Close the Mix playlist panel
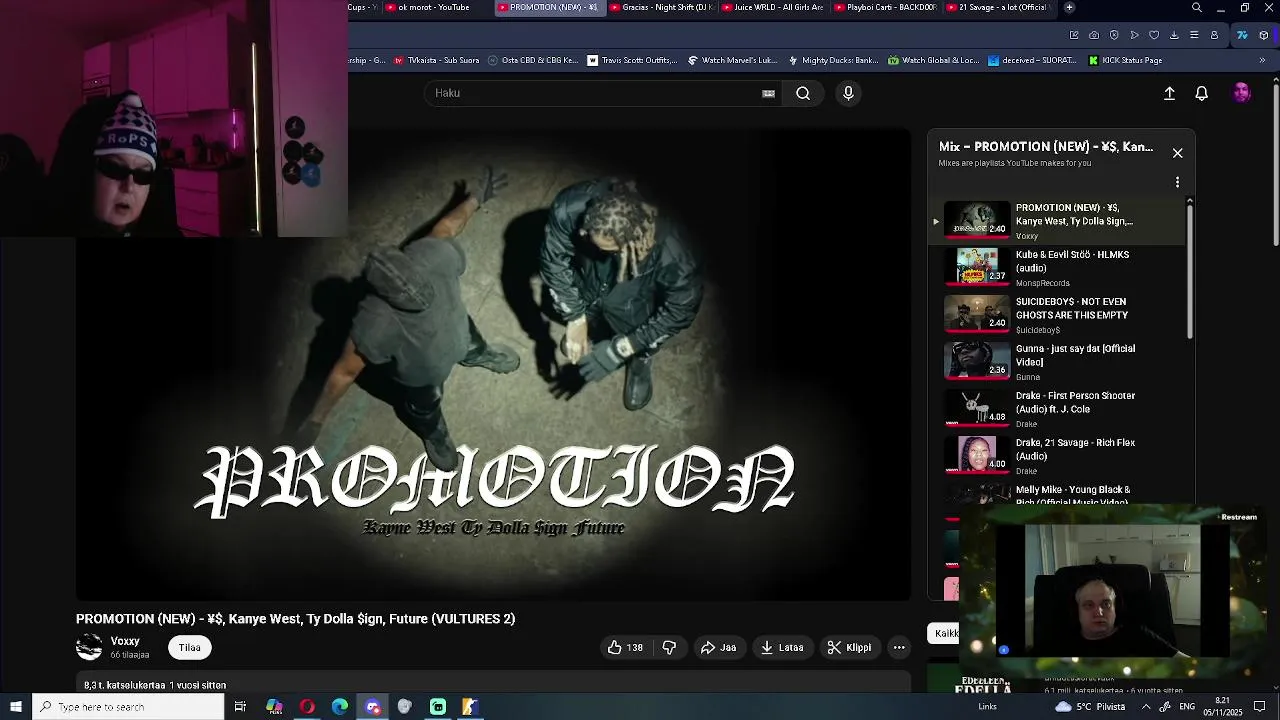 pos(1177,153)
